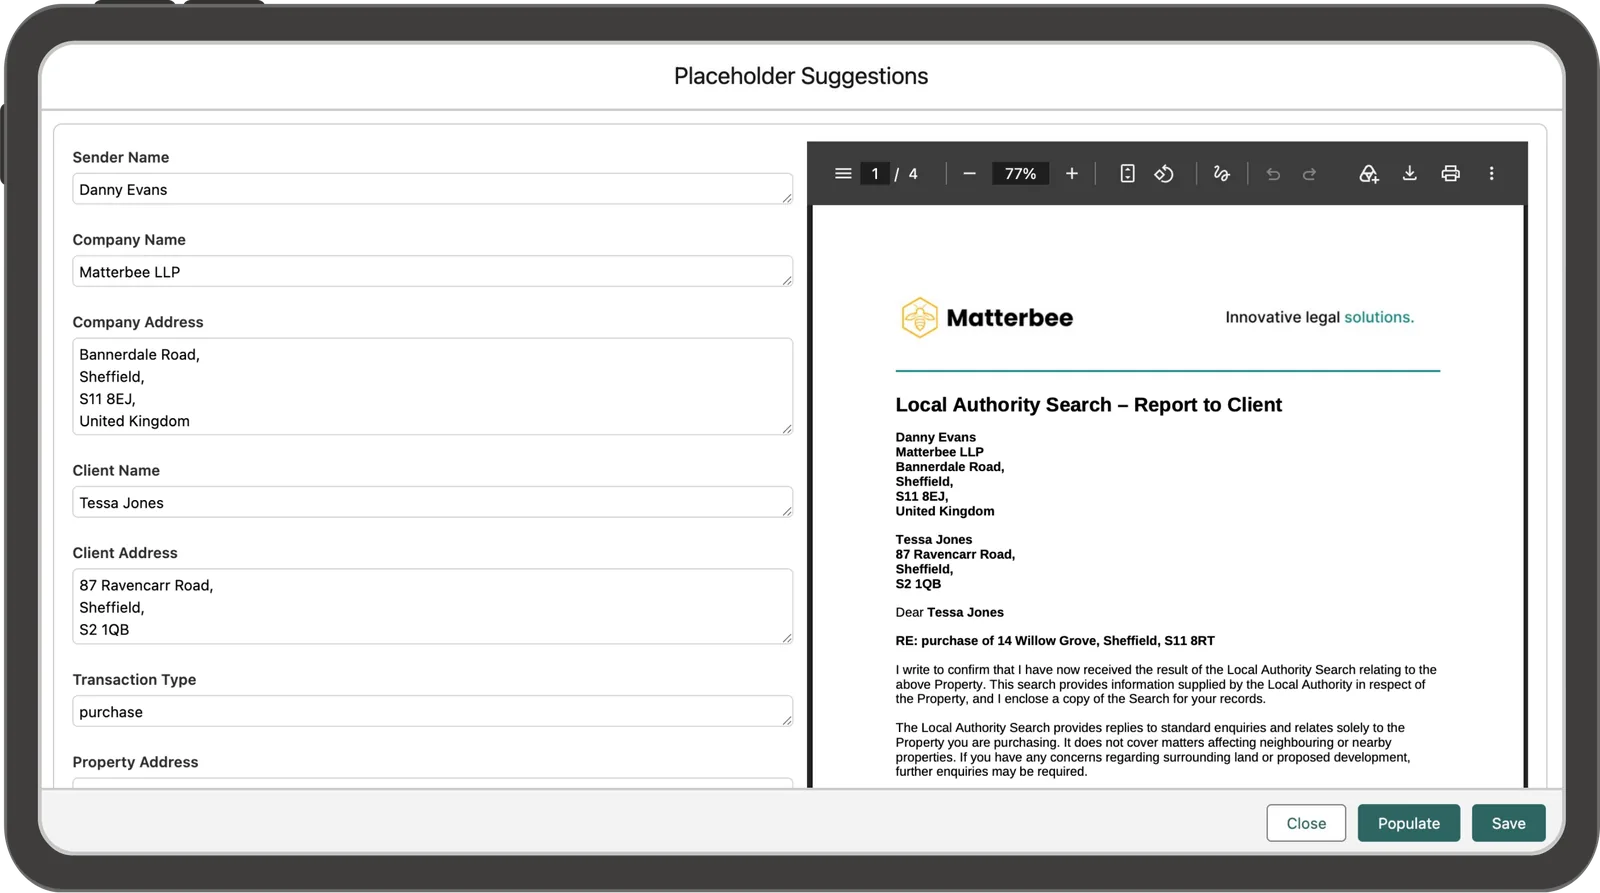The image size is (1600, 893).
Task: Fit the PDF page to the viewer
Action: pyautogui.click(x=1127, y=174)
